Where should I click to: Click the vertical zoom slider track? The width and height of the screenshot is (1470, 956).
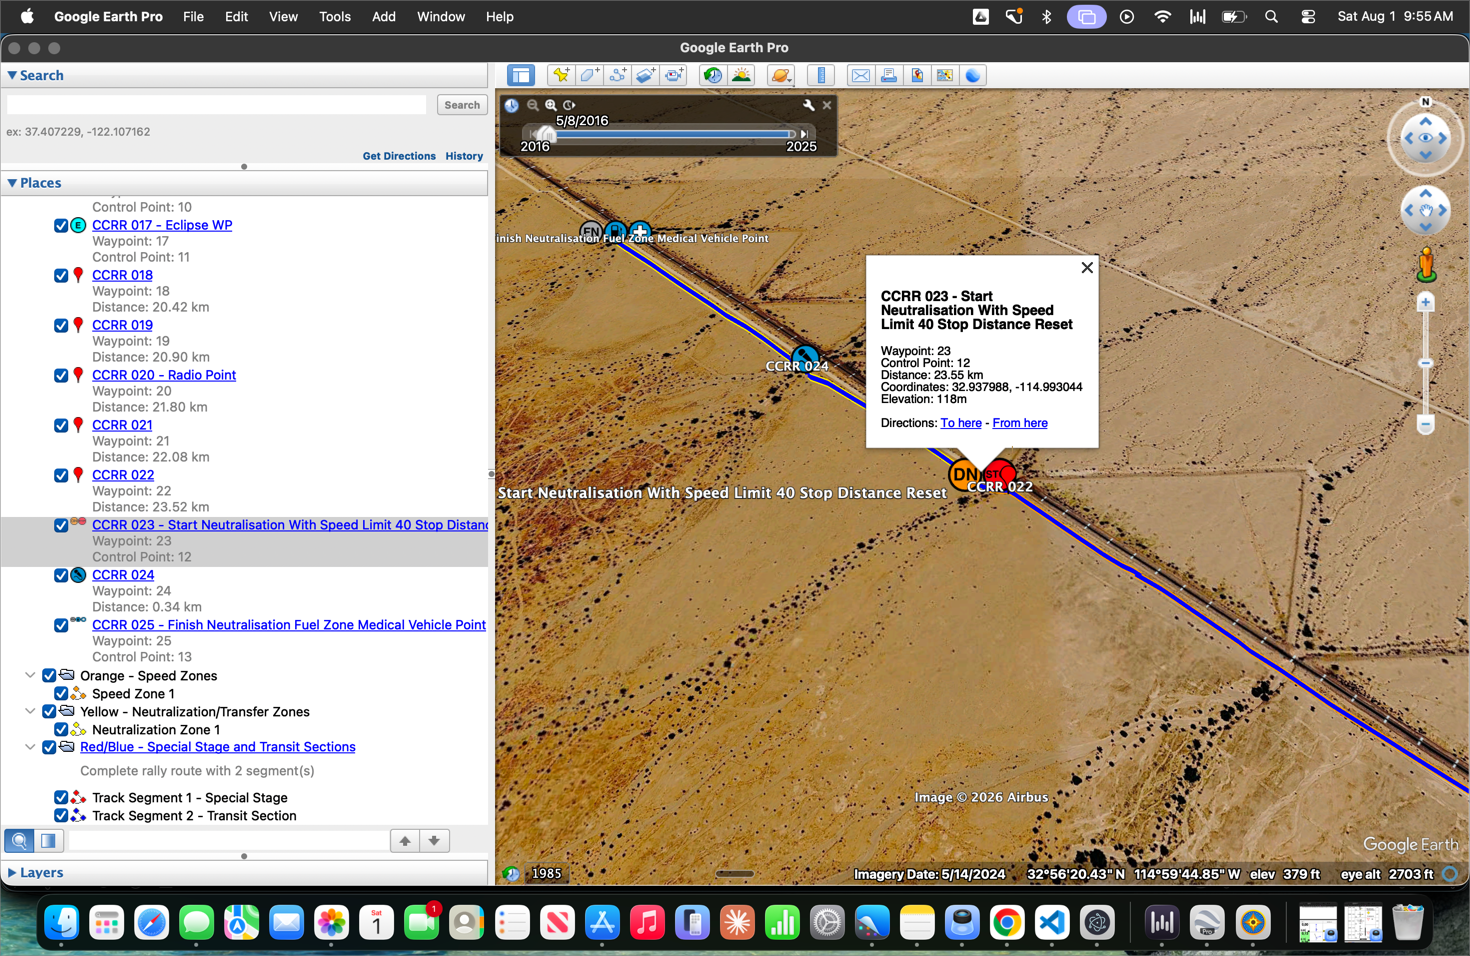coord(1426,363)
